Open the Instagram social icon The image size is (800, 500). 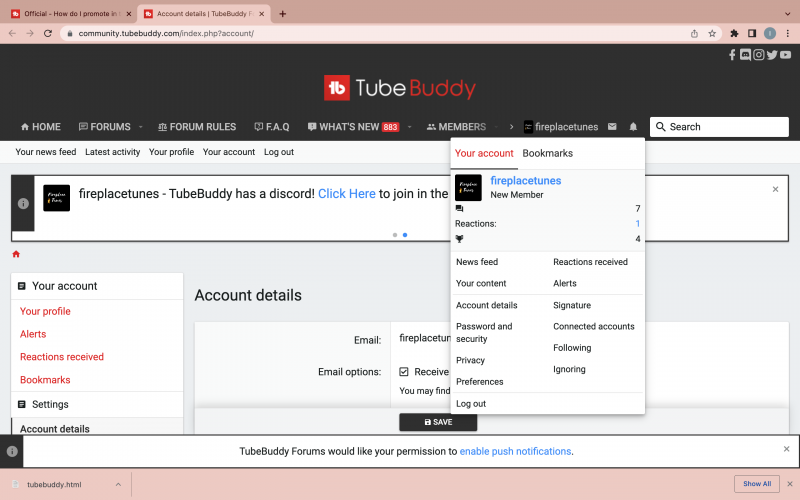(759, 55)
